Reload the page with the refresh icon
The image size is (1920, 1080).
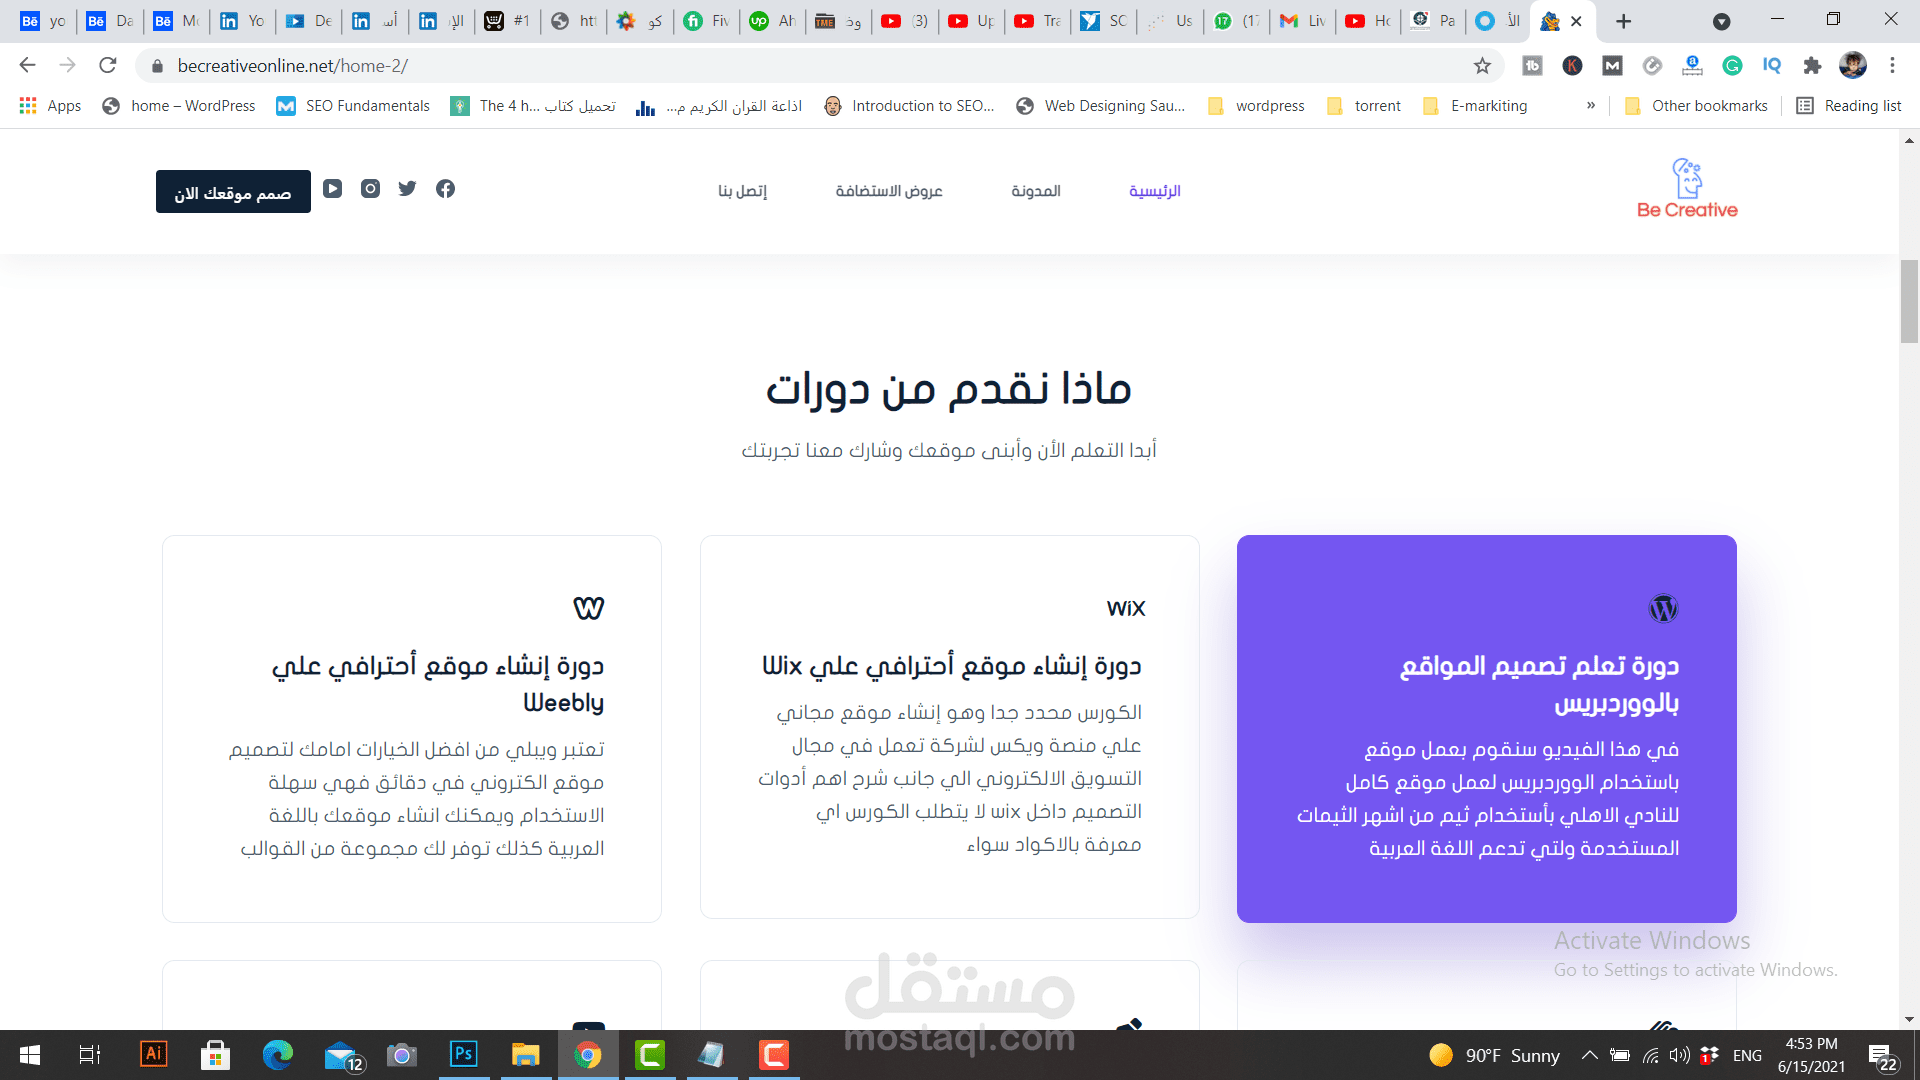click(108, 66)
